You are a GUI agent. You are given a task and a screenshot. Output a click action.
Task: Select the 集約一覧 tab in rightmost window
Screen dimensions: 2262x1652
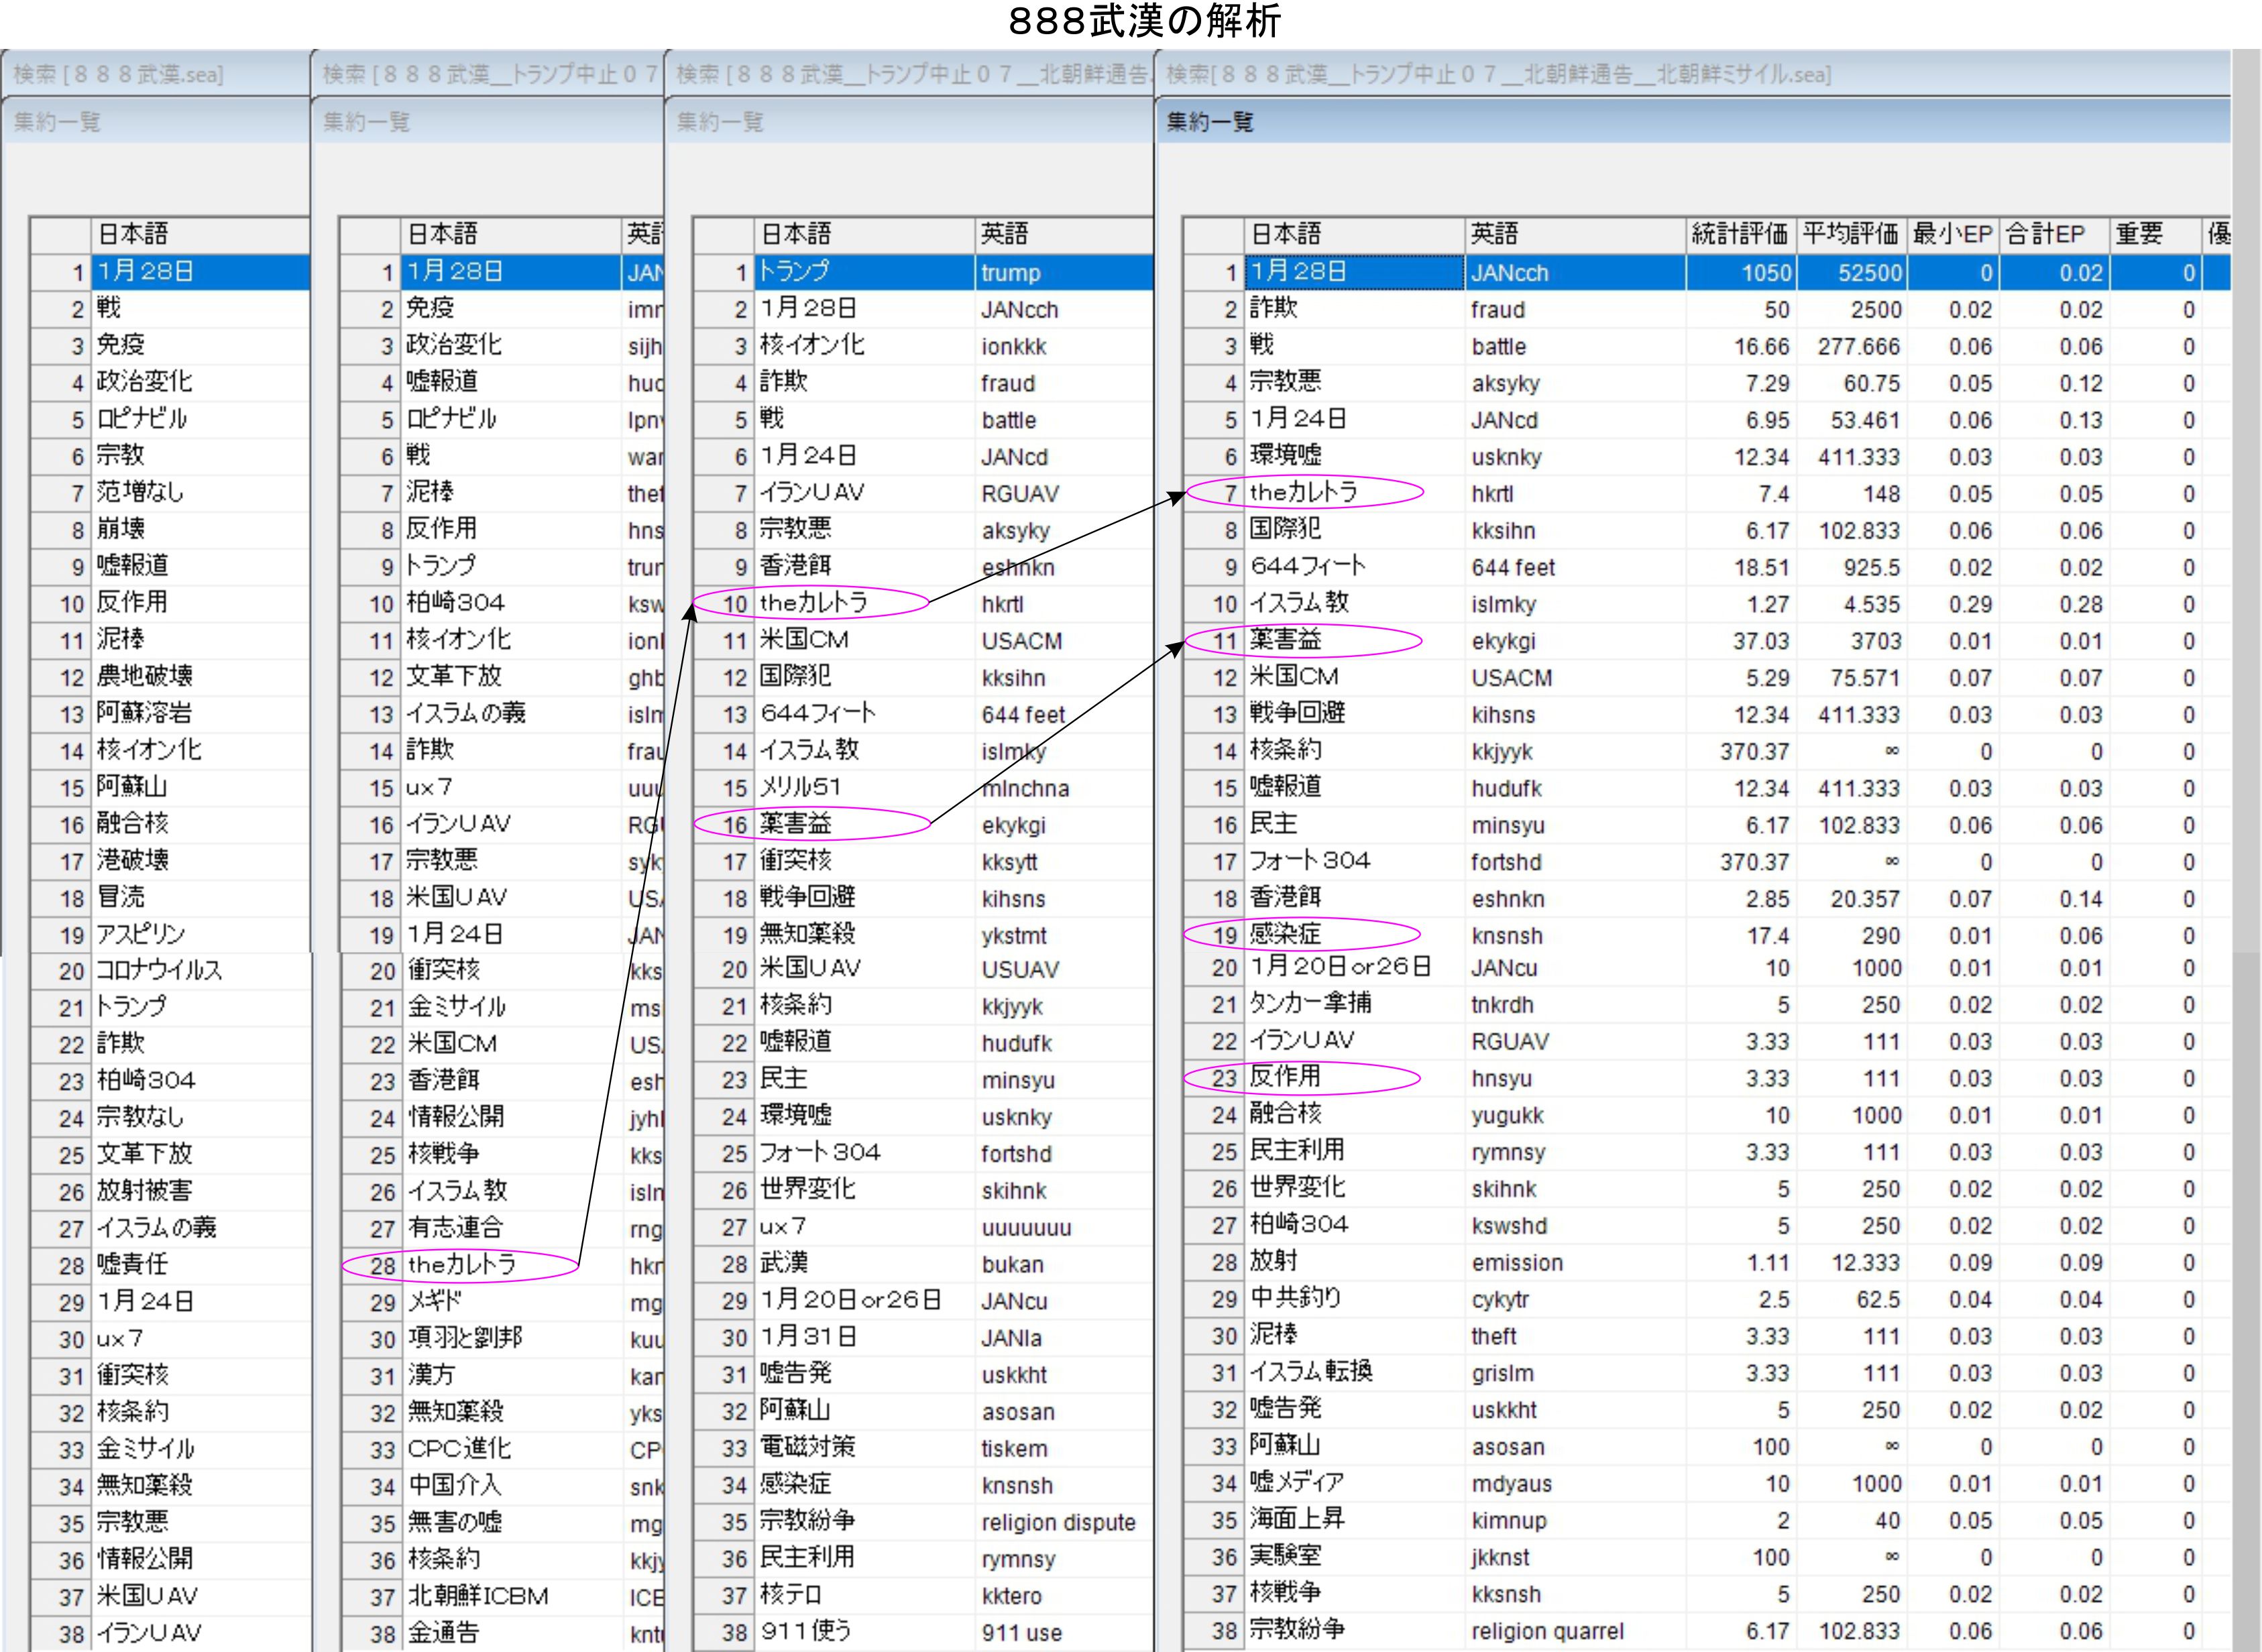coord(1210,122)
